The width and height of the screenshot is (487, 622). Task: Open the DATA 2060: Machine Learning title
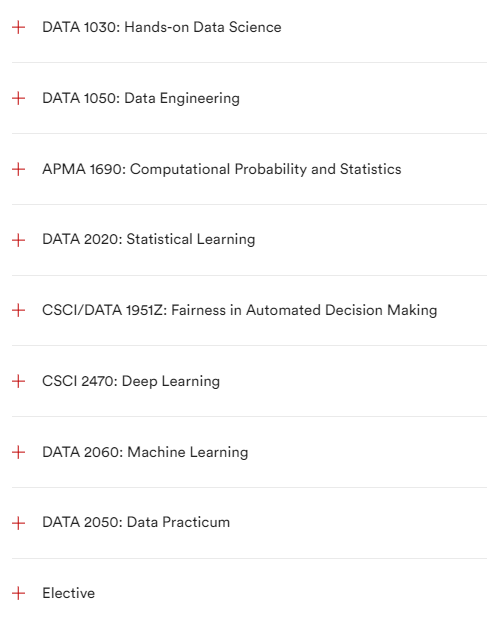[145, 452]
